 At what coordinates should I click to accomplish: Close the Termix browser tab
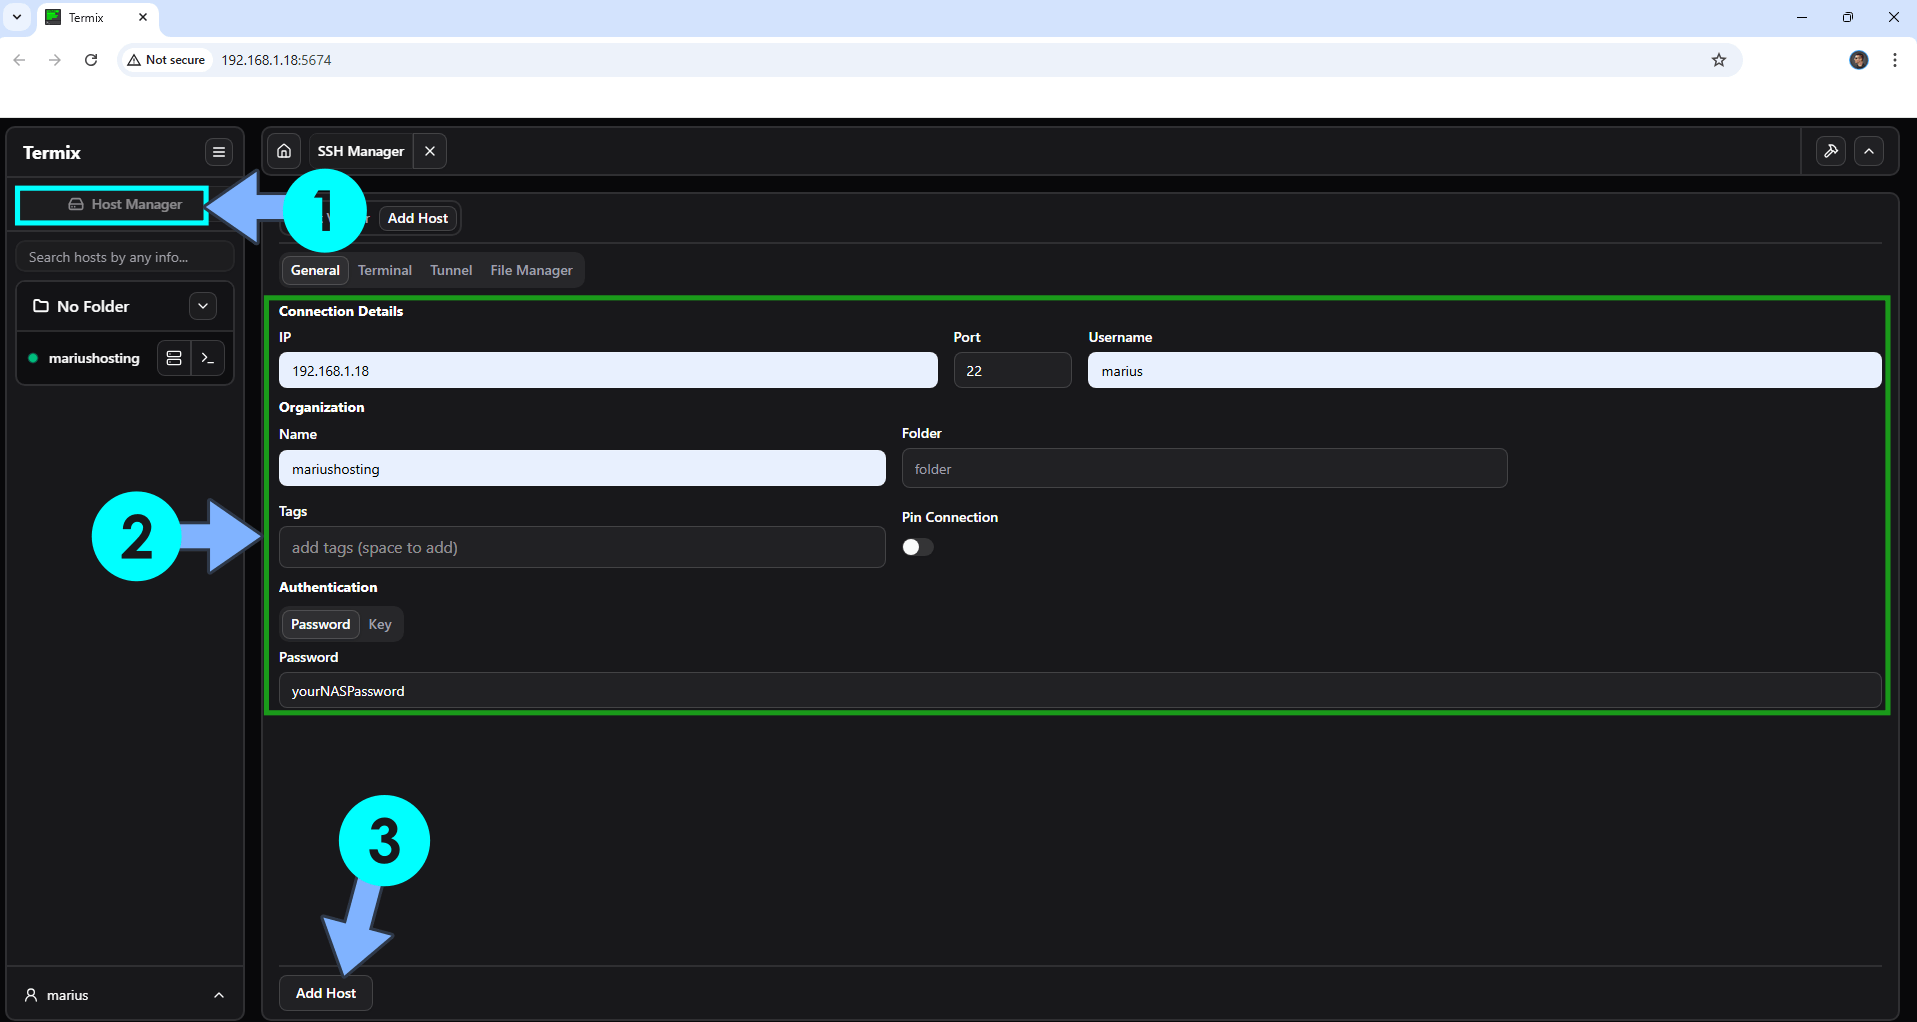coord(143,17)
